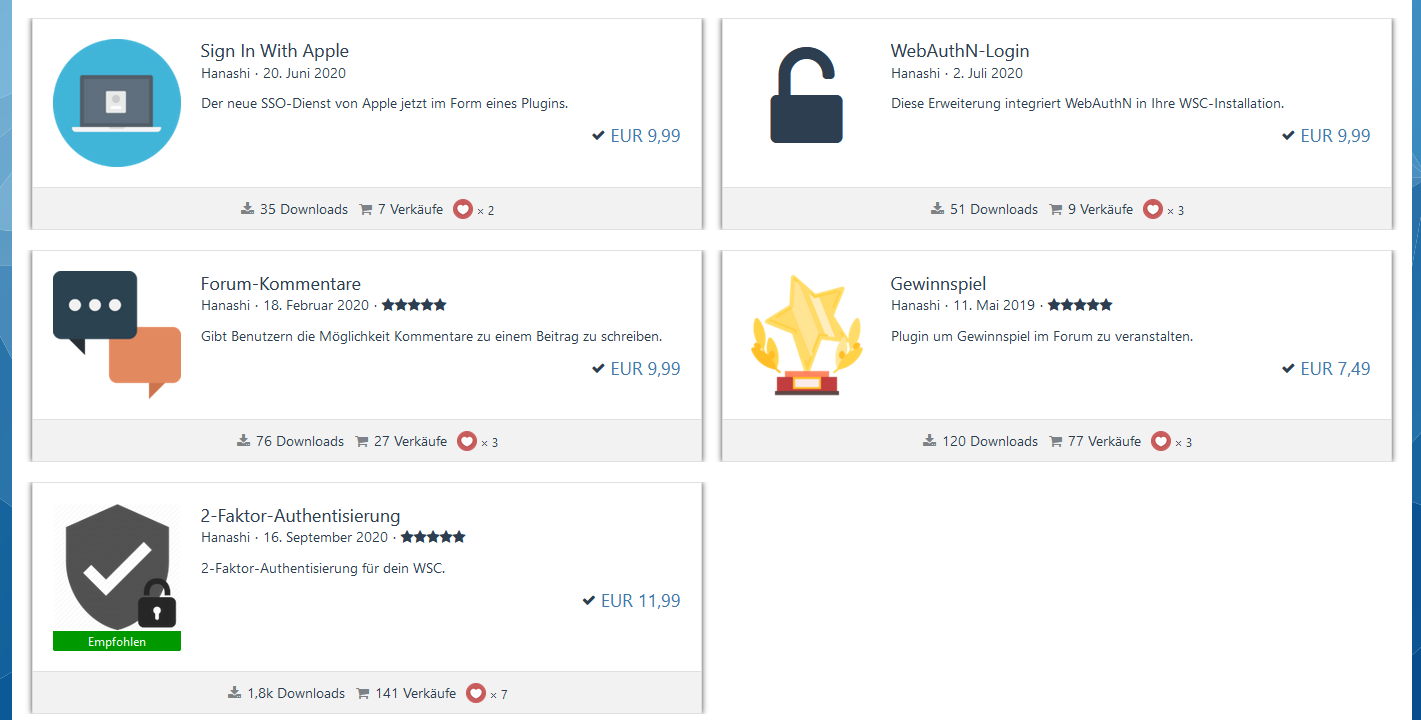Click the Sign In With Apple laptop icon
The width and height of the screenshot is (1421, 720).
pyautogui.click(x=117, y=103)
